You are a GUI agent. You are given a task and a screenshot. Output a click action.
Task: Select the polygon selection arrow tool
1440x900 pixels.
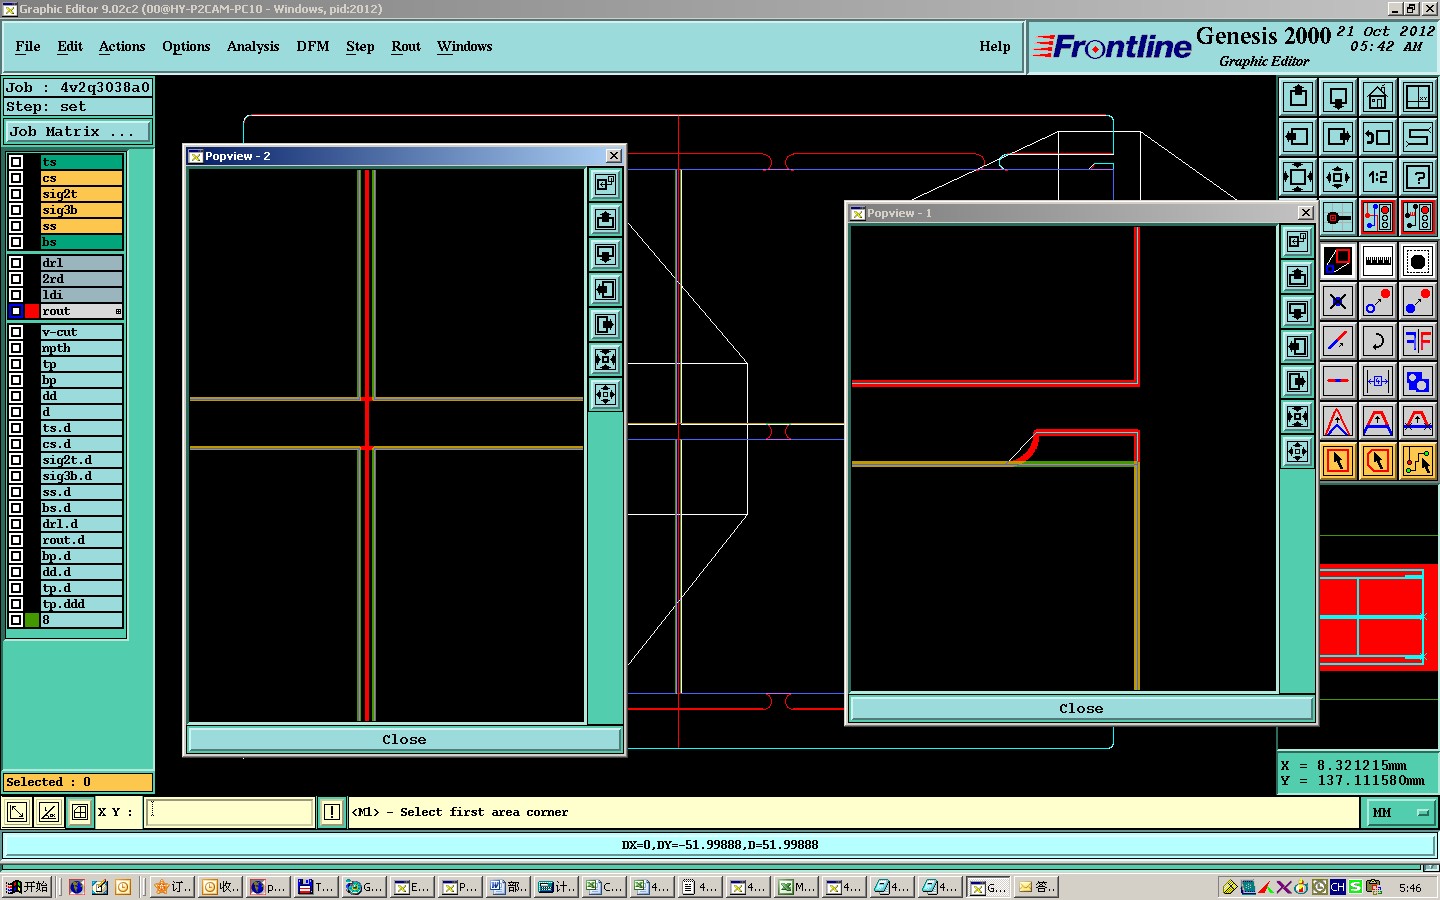click(1378, 461)
